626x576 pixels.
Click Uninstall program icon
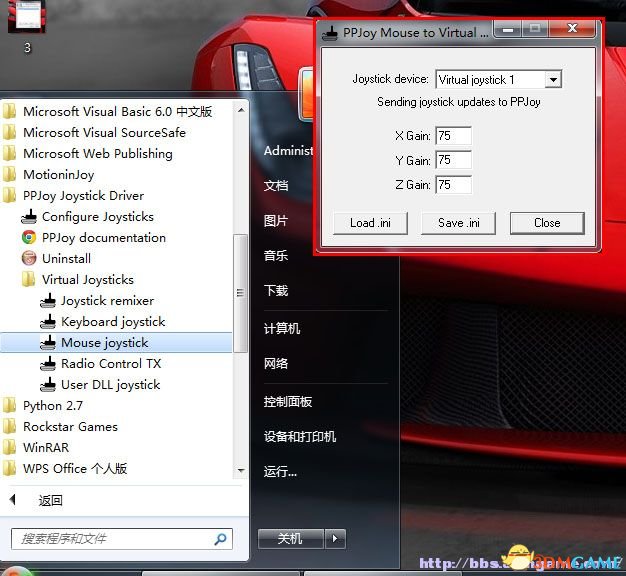[29, 258]
